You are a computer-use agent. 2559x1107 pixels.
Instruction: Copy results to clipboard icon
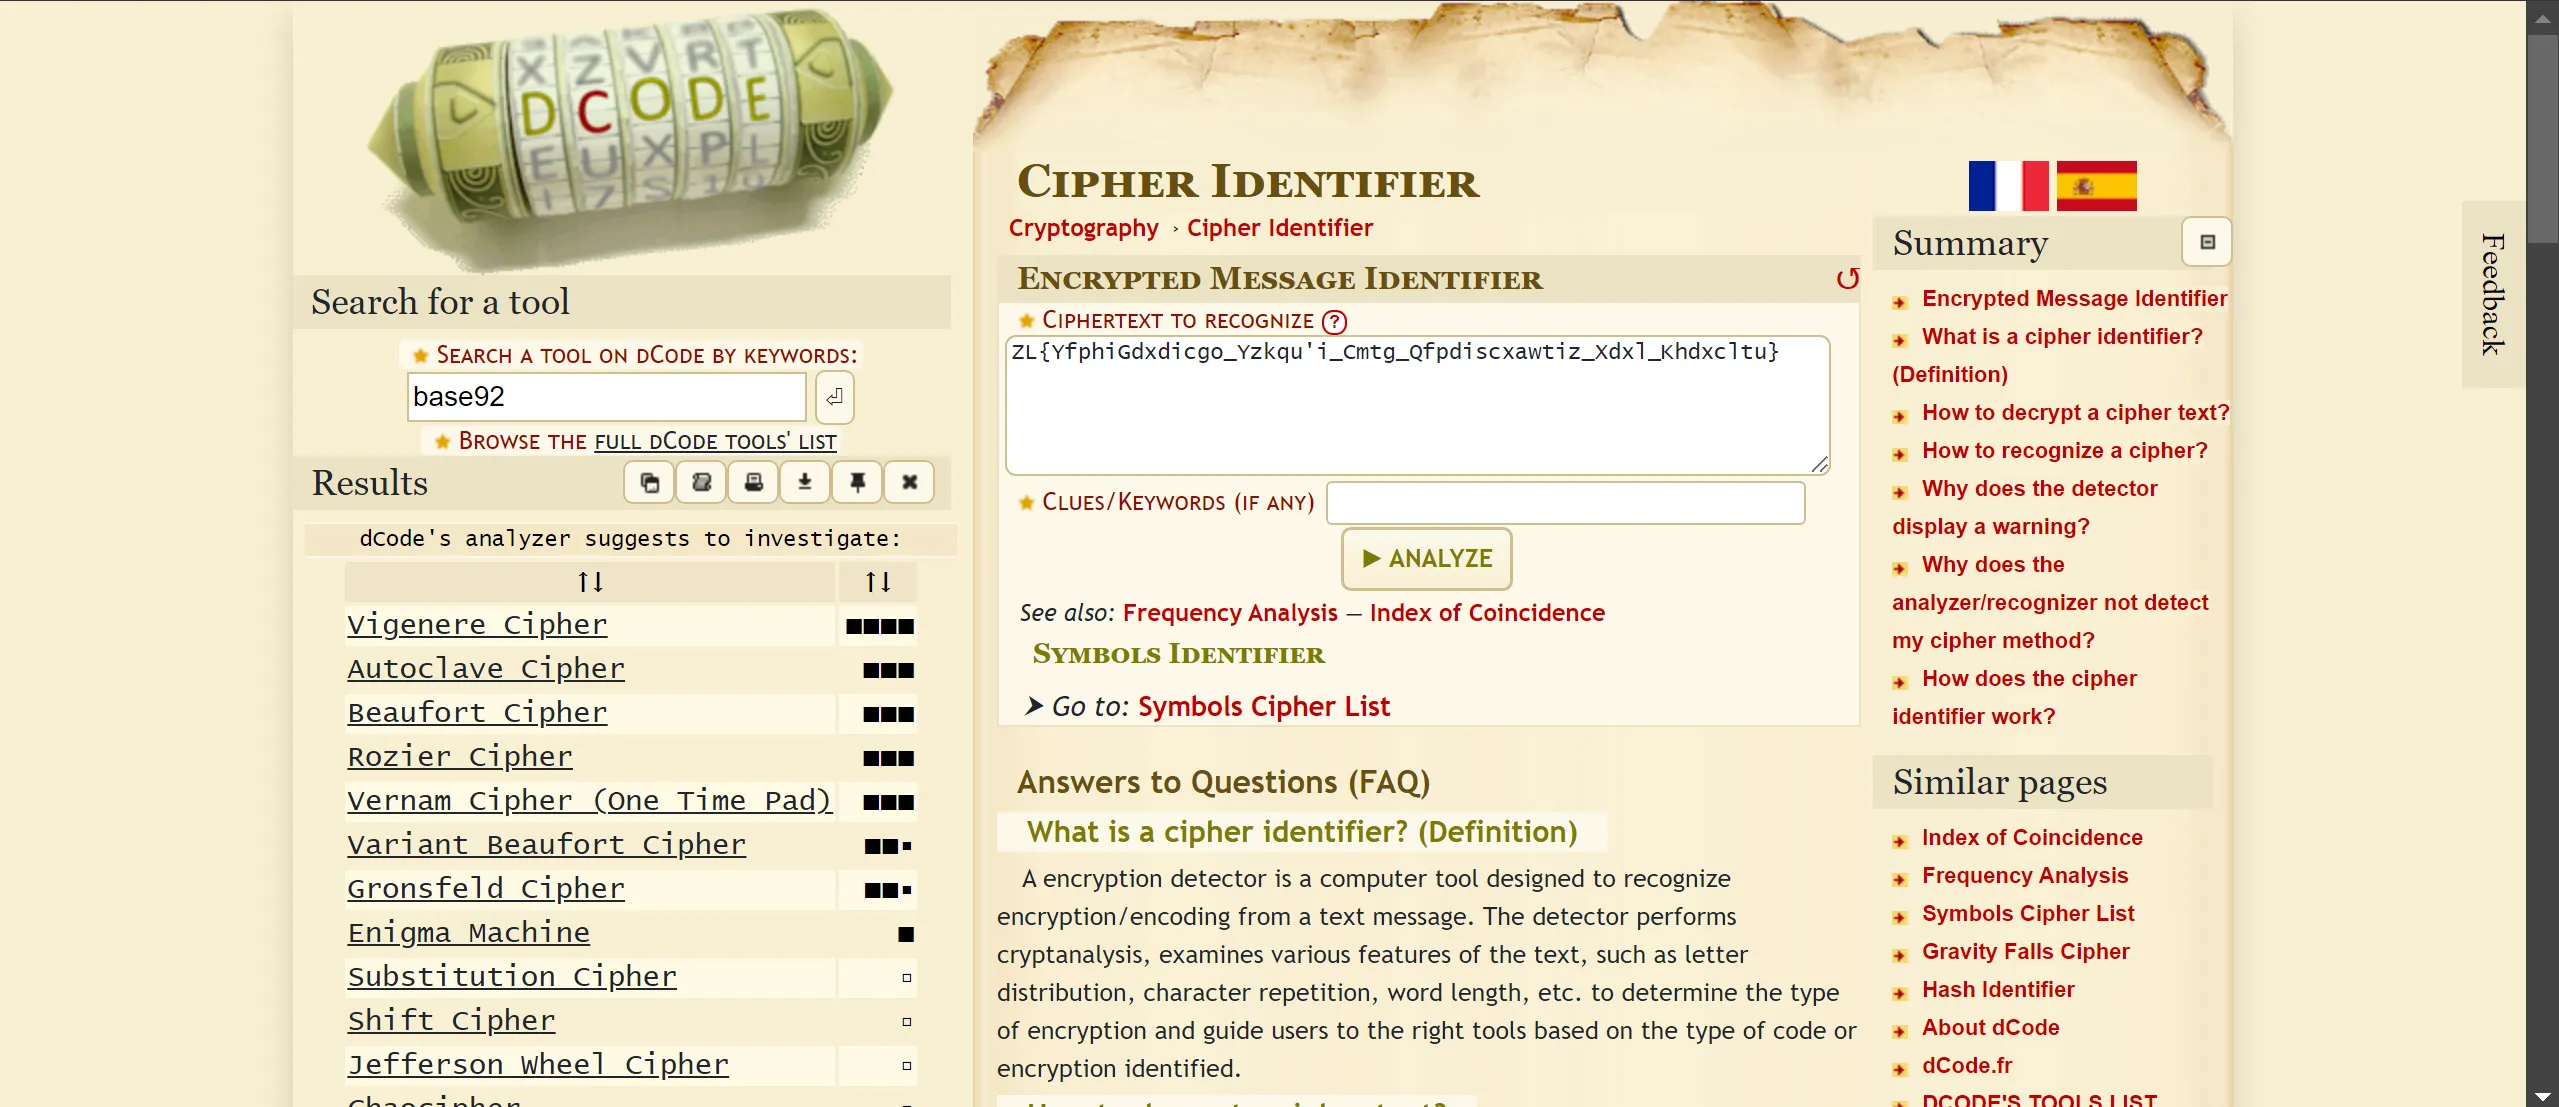point(649,483)
